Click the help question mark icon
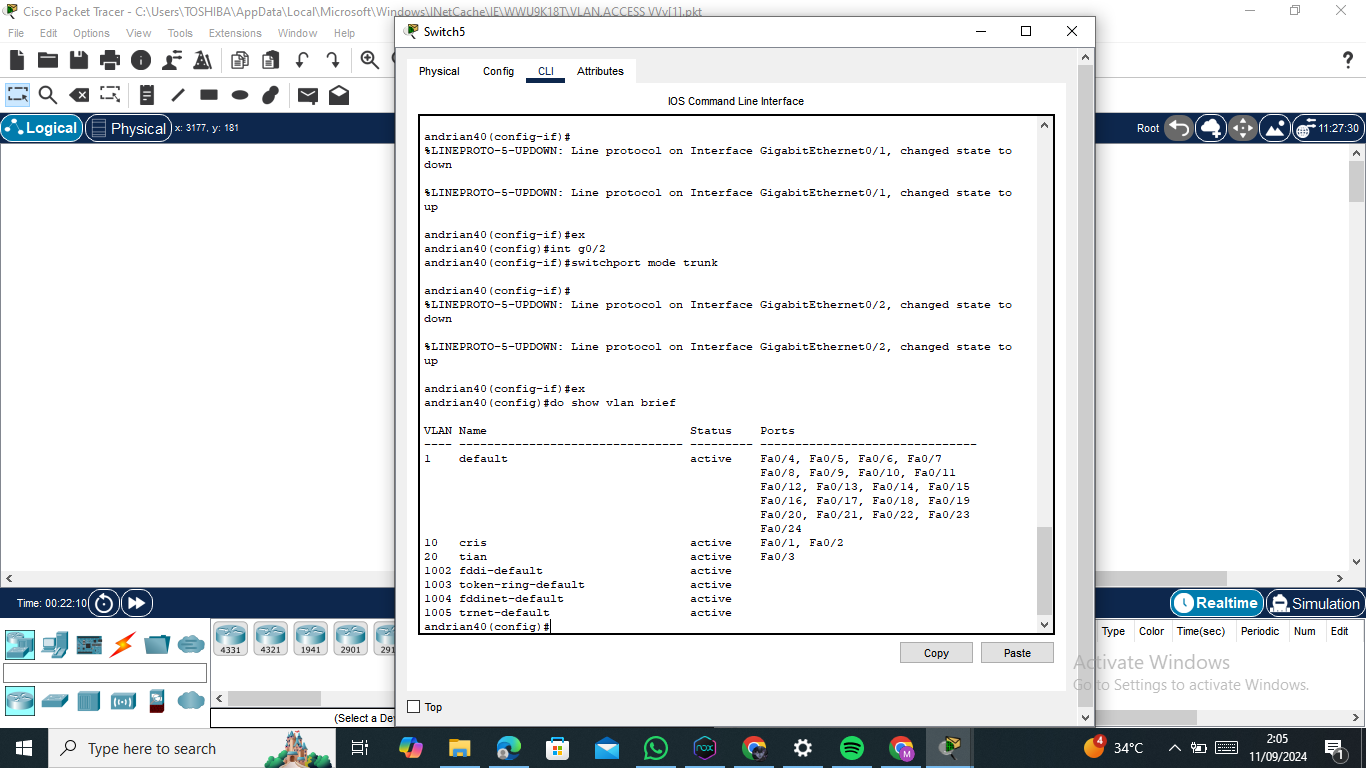Screen dimensions: 1366x768 1347,60
